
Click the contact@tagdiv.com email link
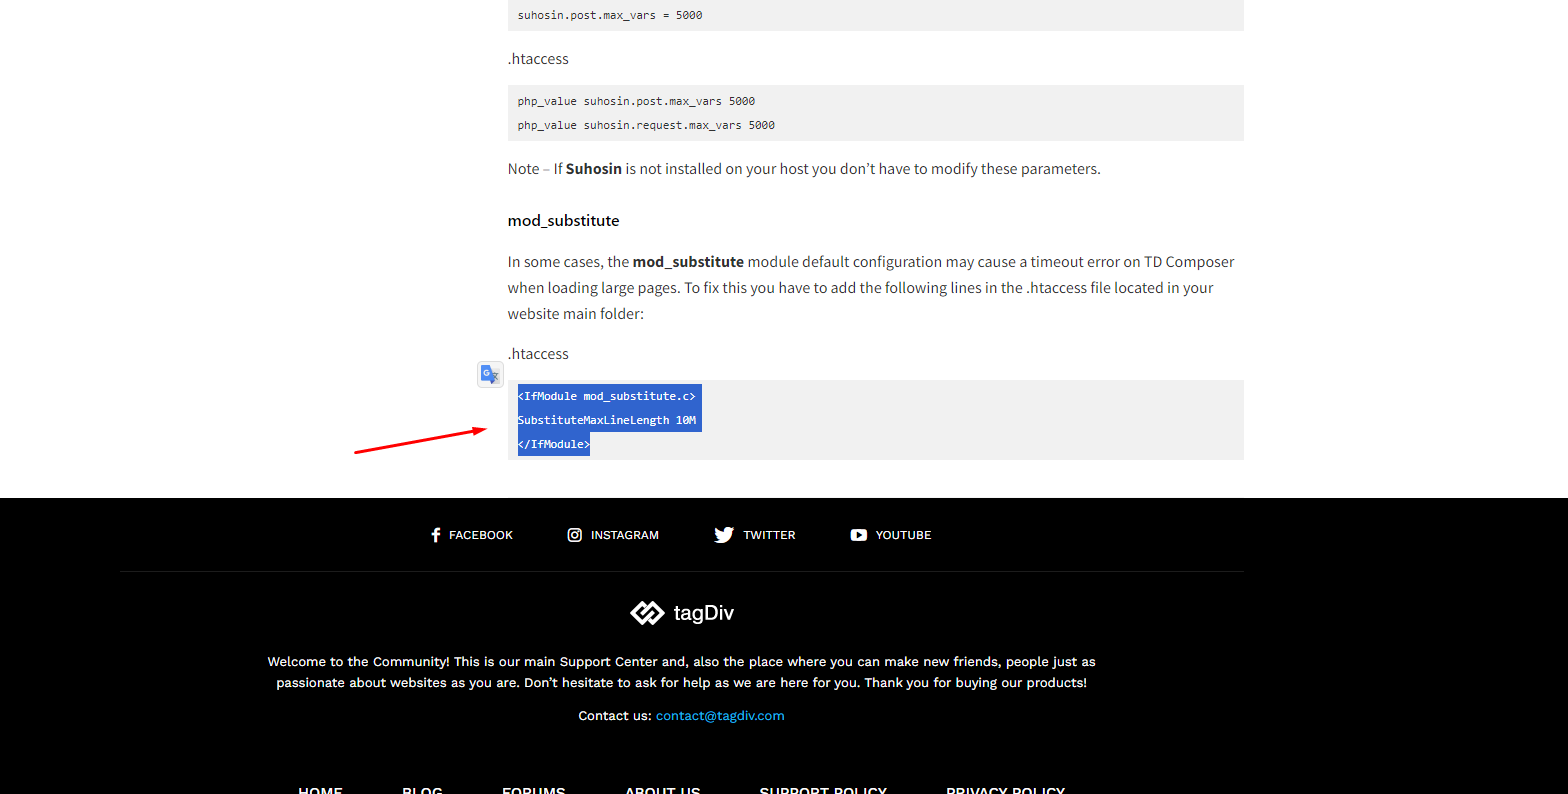point(720,716)
